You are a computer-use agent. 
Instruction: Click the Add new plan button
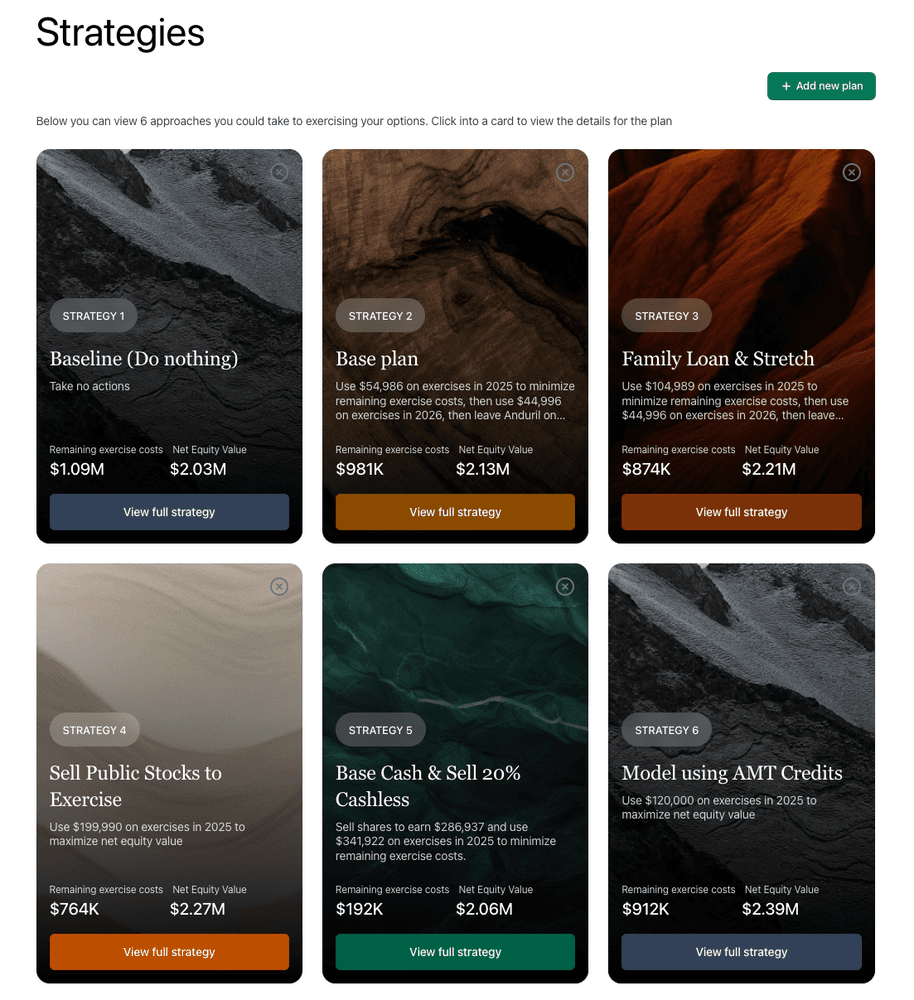(821, 86)
